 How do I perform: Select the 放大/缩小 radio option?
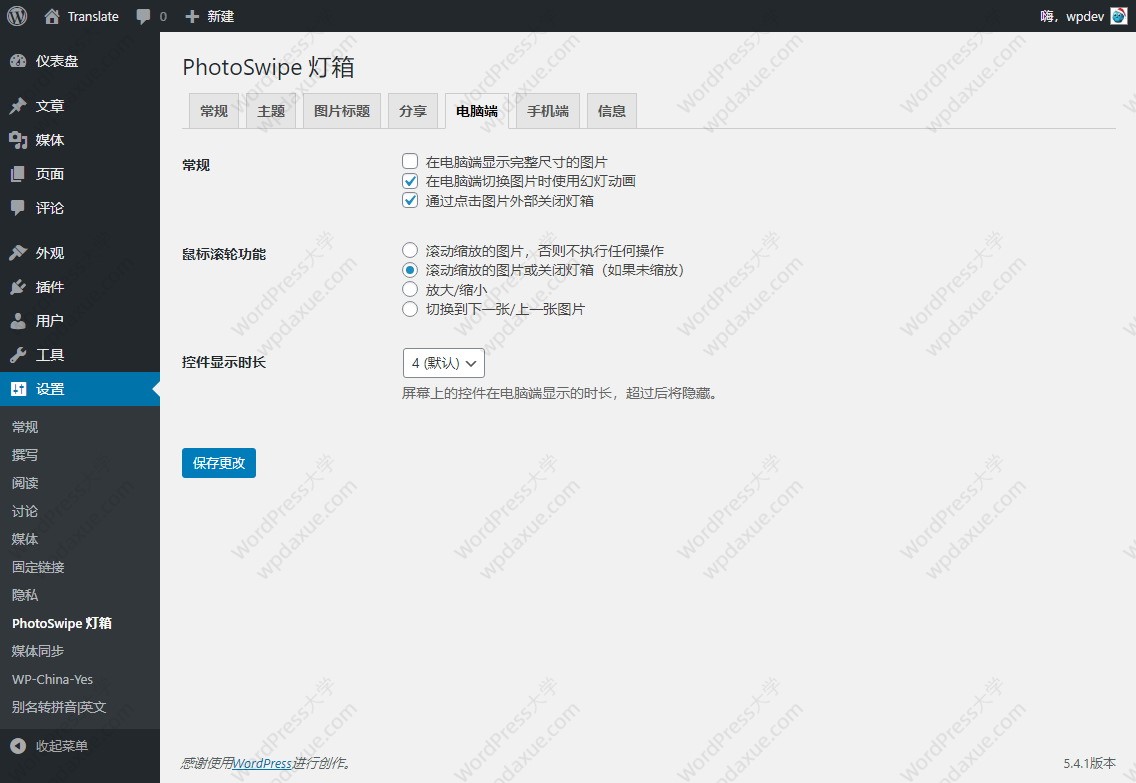click(410, 289)
